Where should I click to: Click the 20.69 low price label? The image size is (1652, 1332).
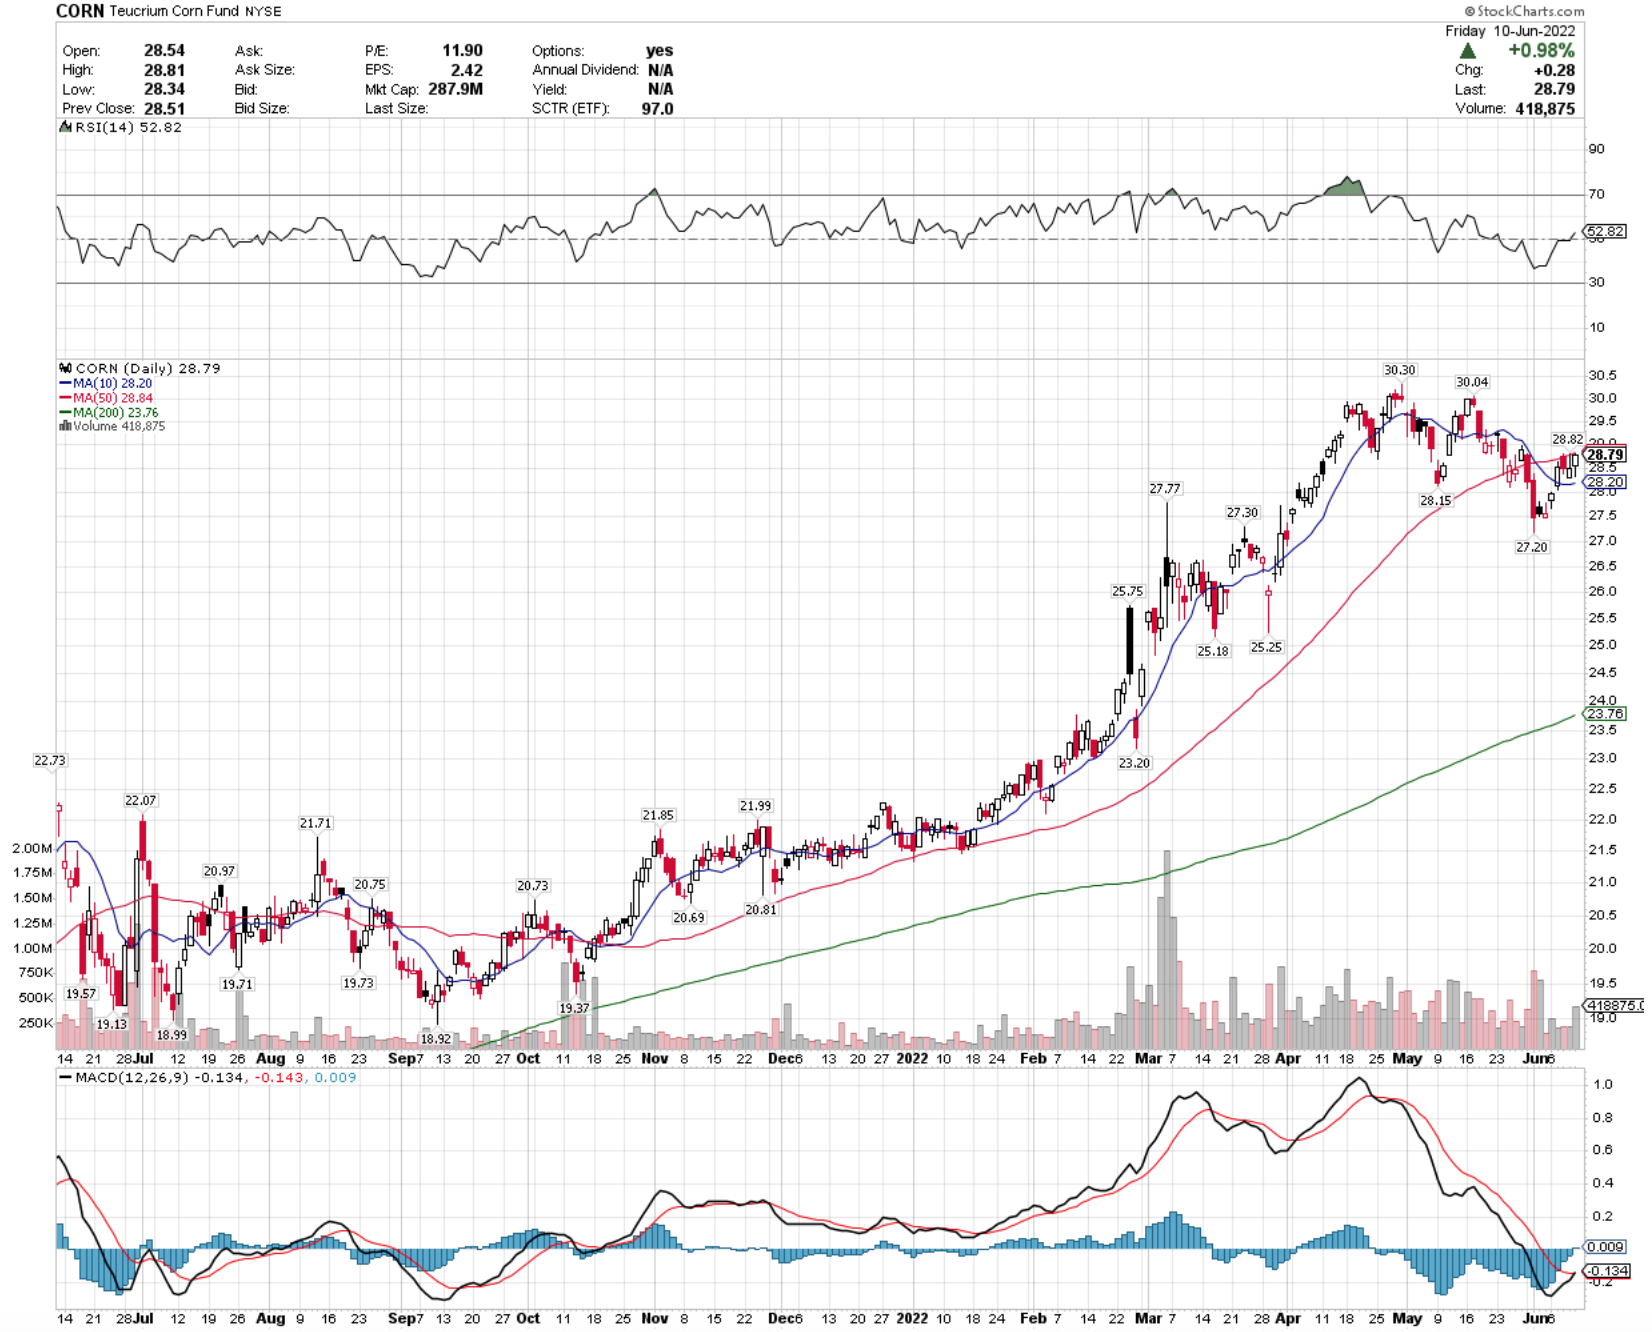pos(688,917)
